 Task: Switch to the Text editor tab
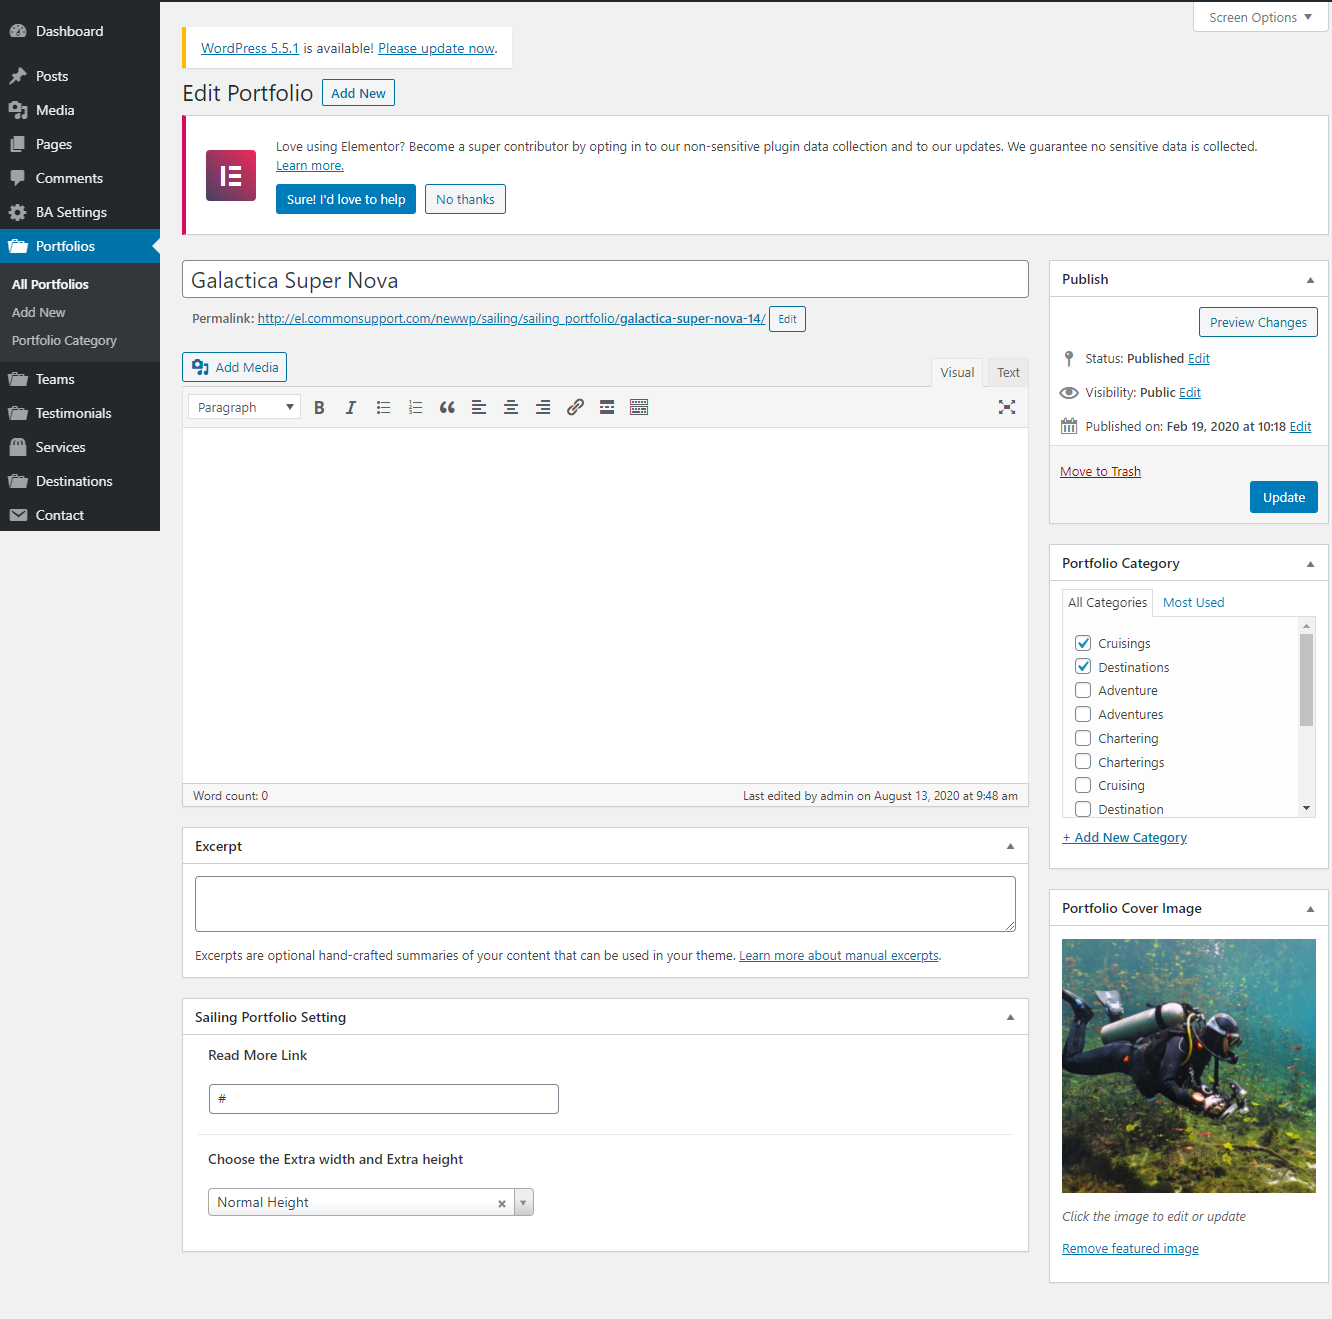tap(1008, 373)
